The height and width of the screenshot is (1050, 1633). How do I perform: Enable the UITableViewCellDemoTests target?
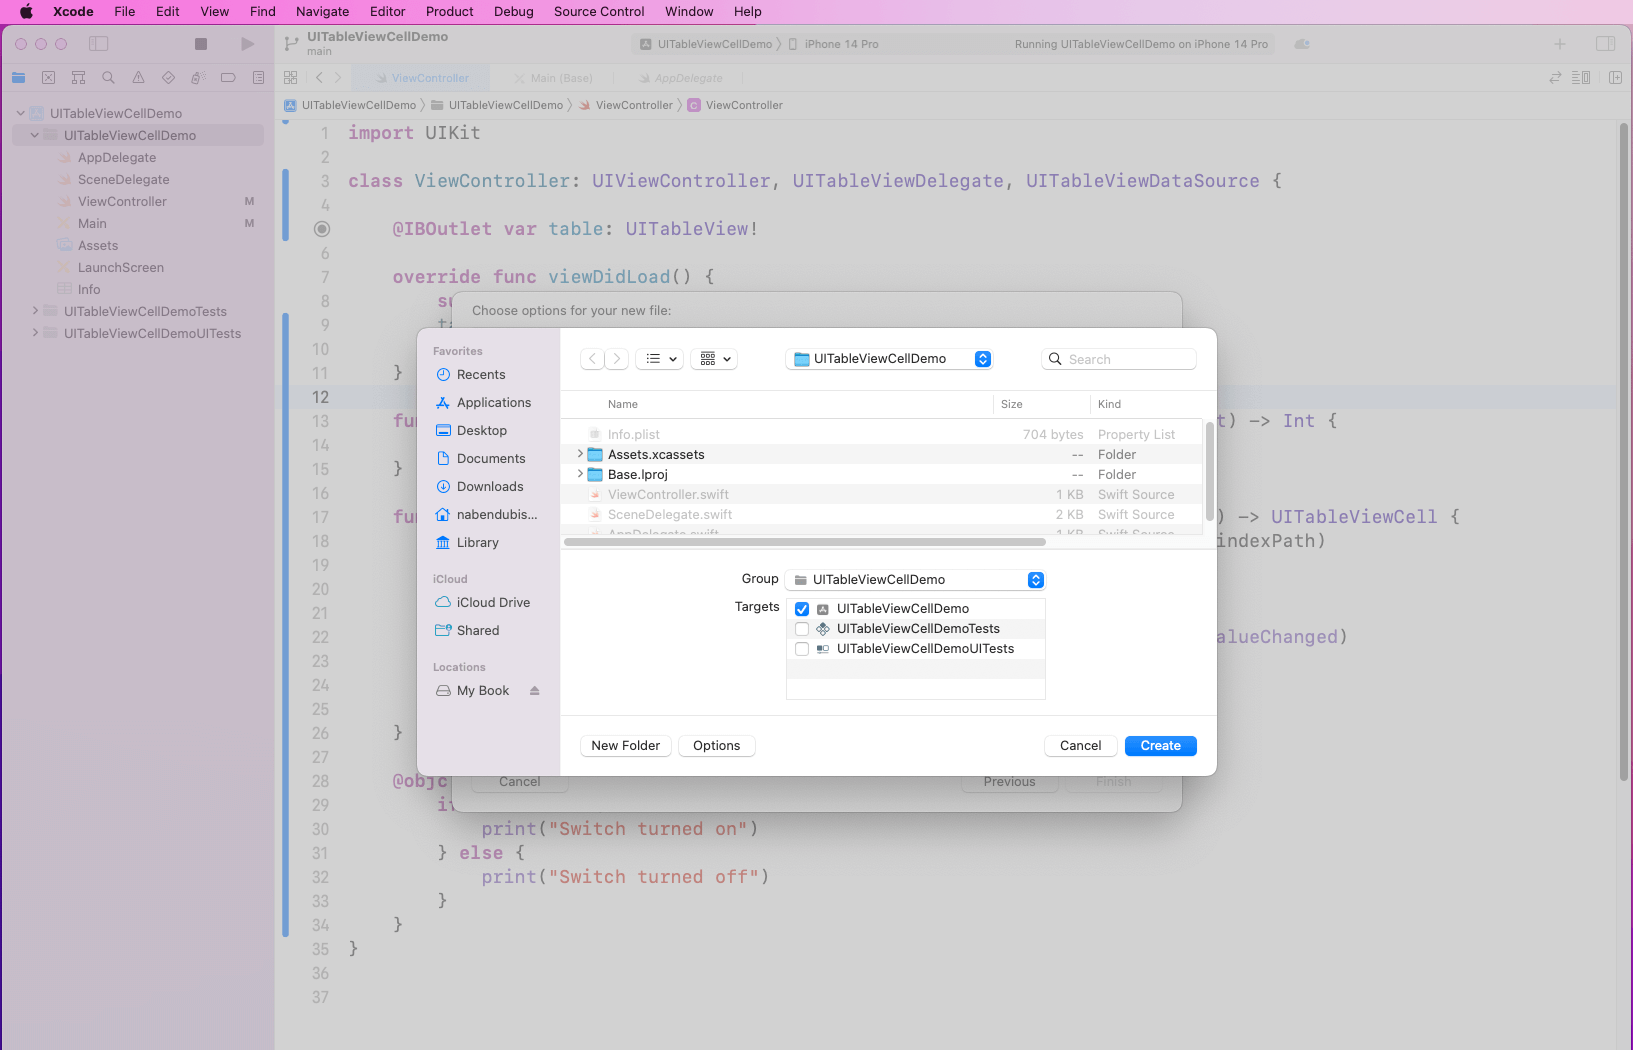[x=801, y=628]
